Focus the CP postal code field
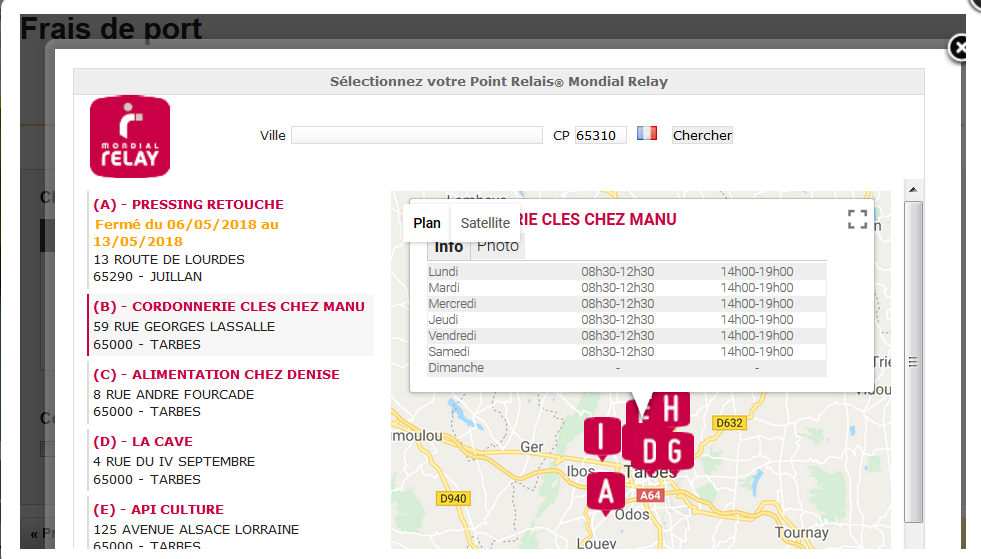Viewport: 981px width, 559px height. click(x=600, y=135)
